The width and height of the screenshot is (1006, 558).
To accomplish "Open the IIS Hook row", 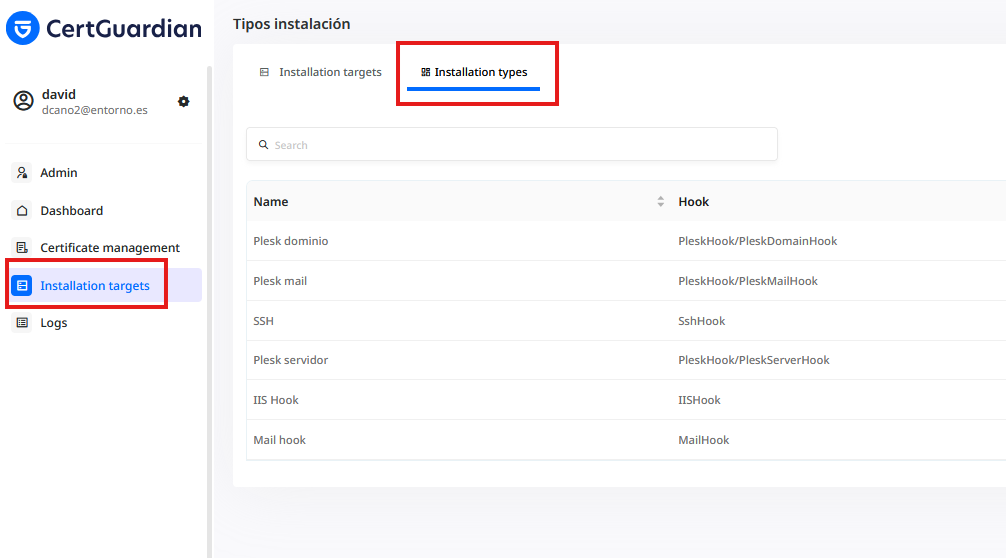I will [626, 400].
